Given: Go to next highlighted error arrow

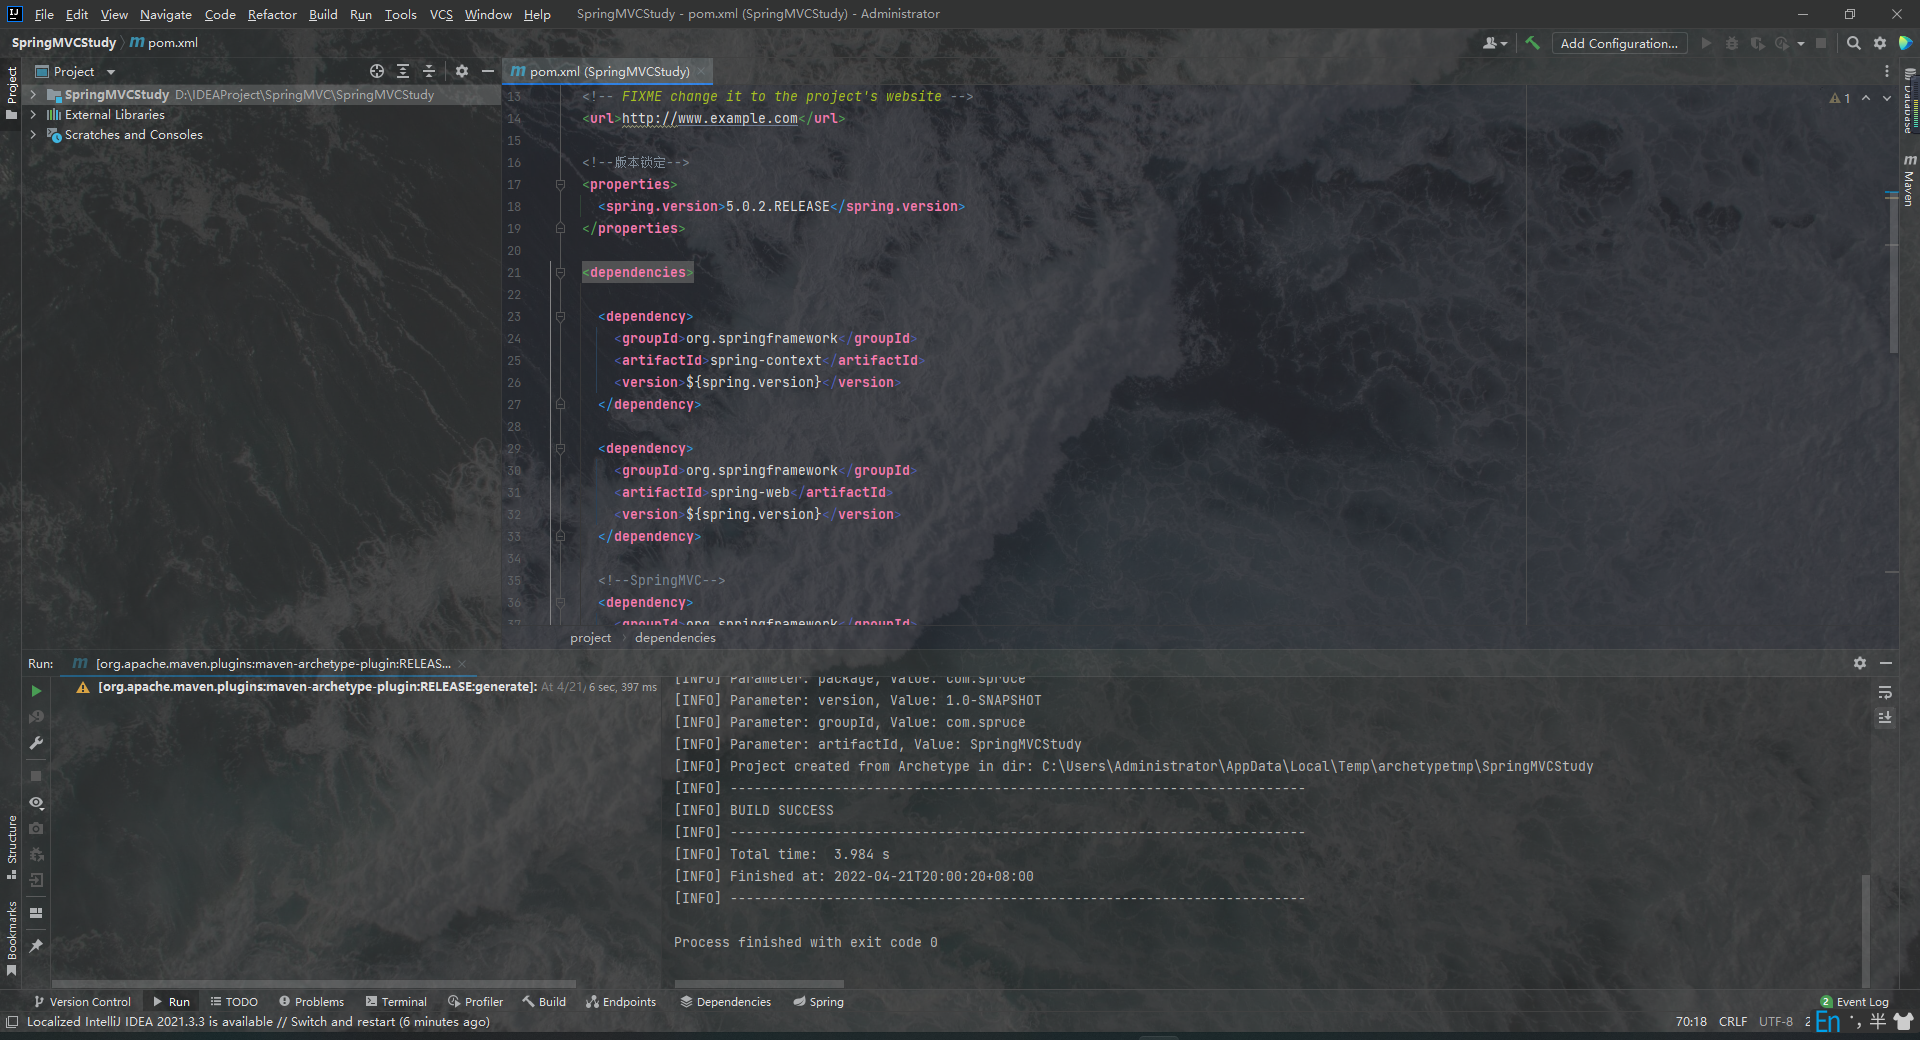Looking at the screenshot, I should click(x=1887, y=98).
